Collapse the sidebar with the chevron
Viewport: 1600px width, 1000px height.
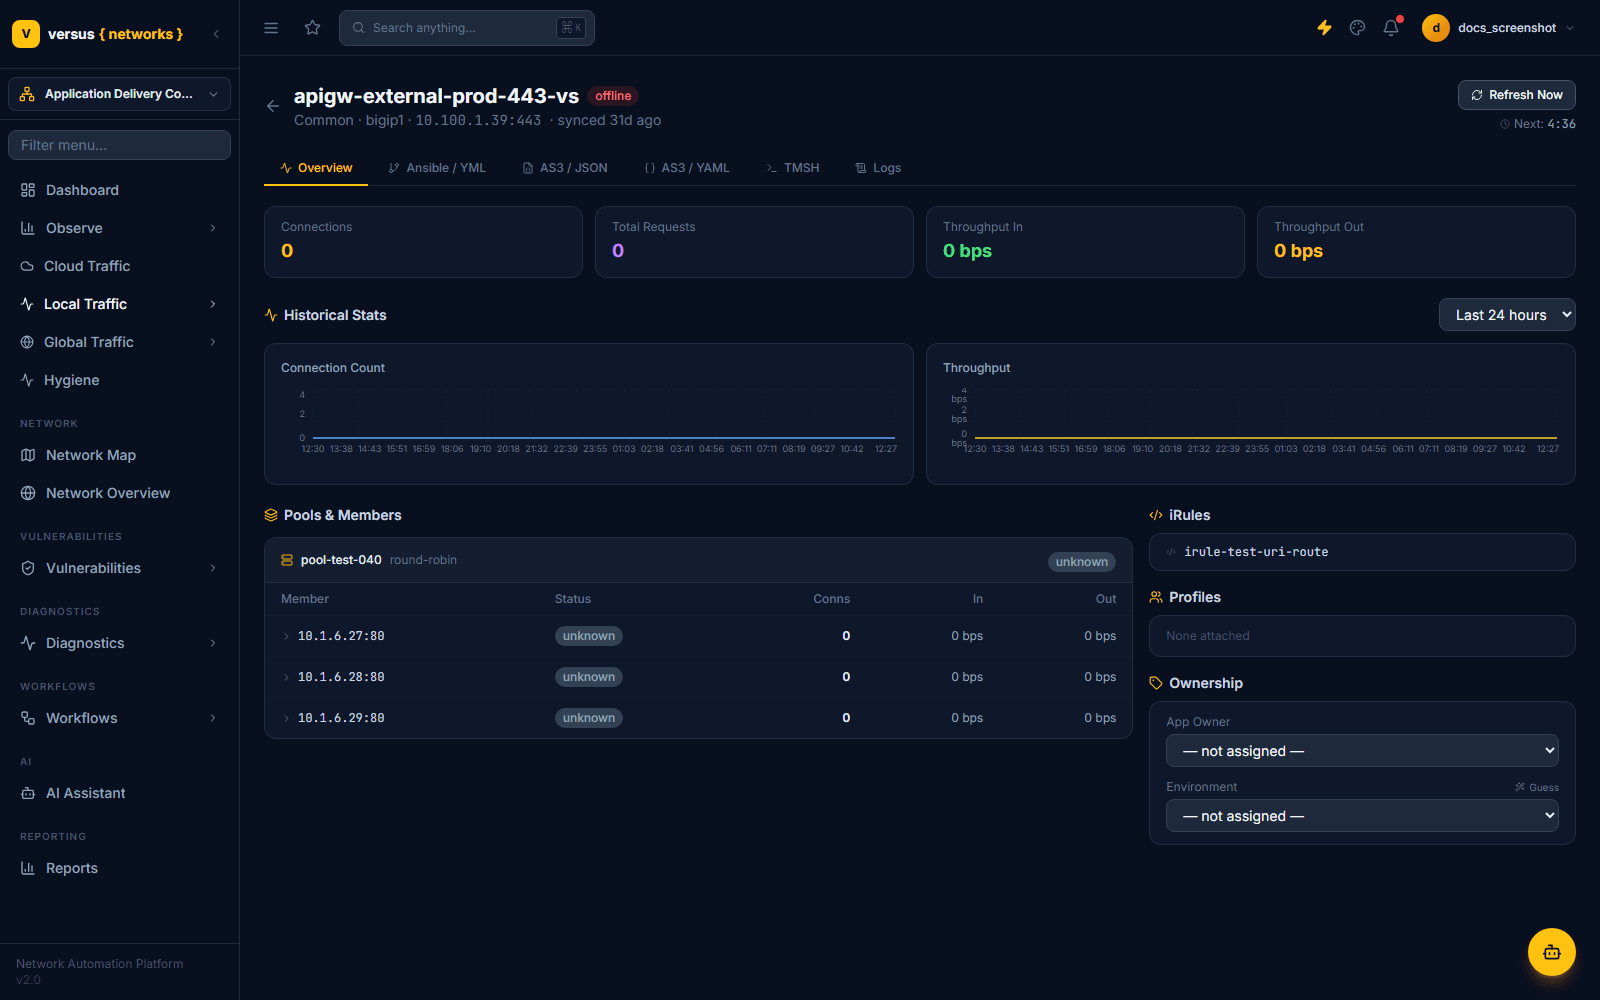217,34
